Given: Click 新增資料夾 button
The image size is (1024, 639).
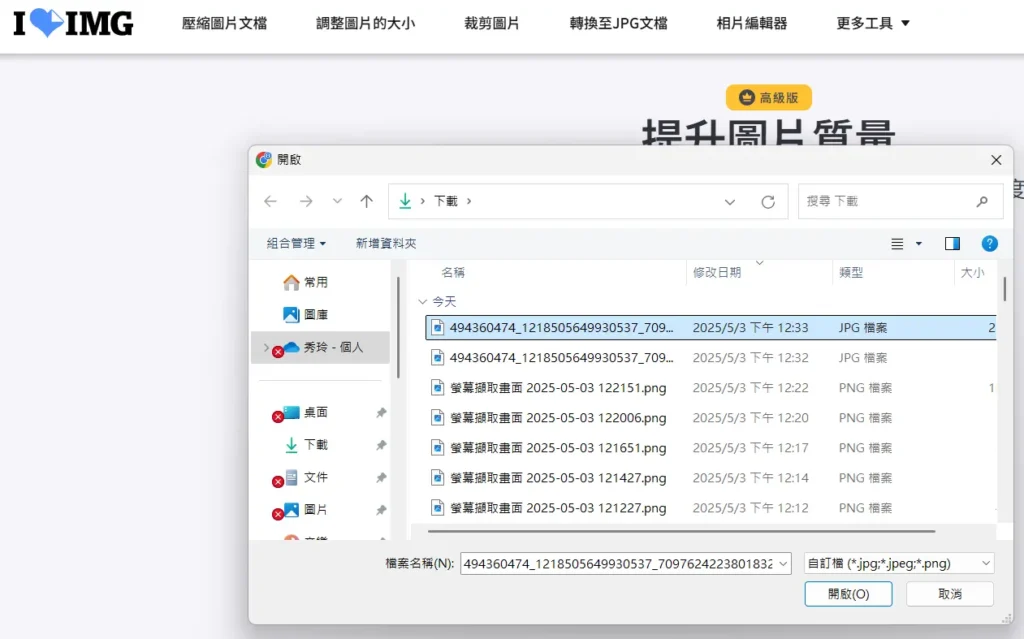Looking at the screenshot, I should tap(386, 243).
